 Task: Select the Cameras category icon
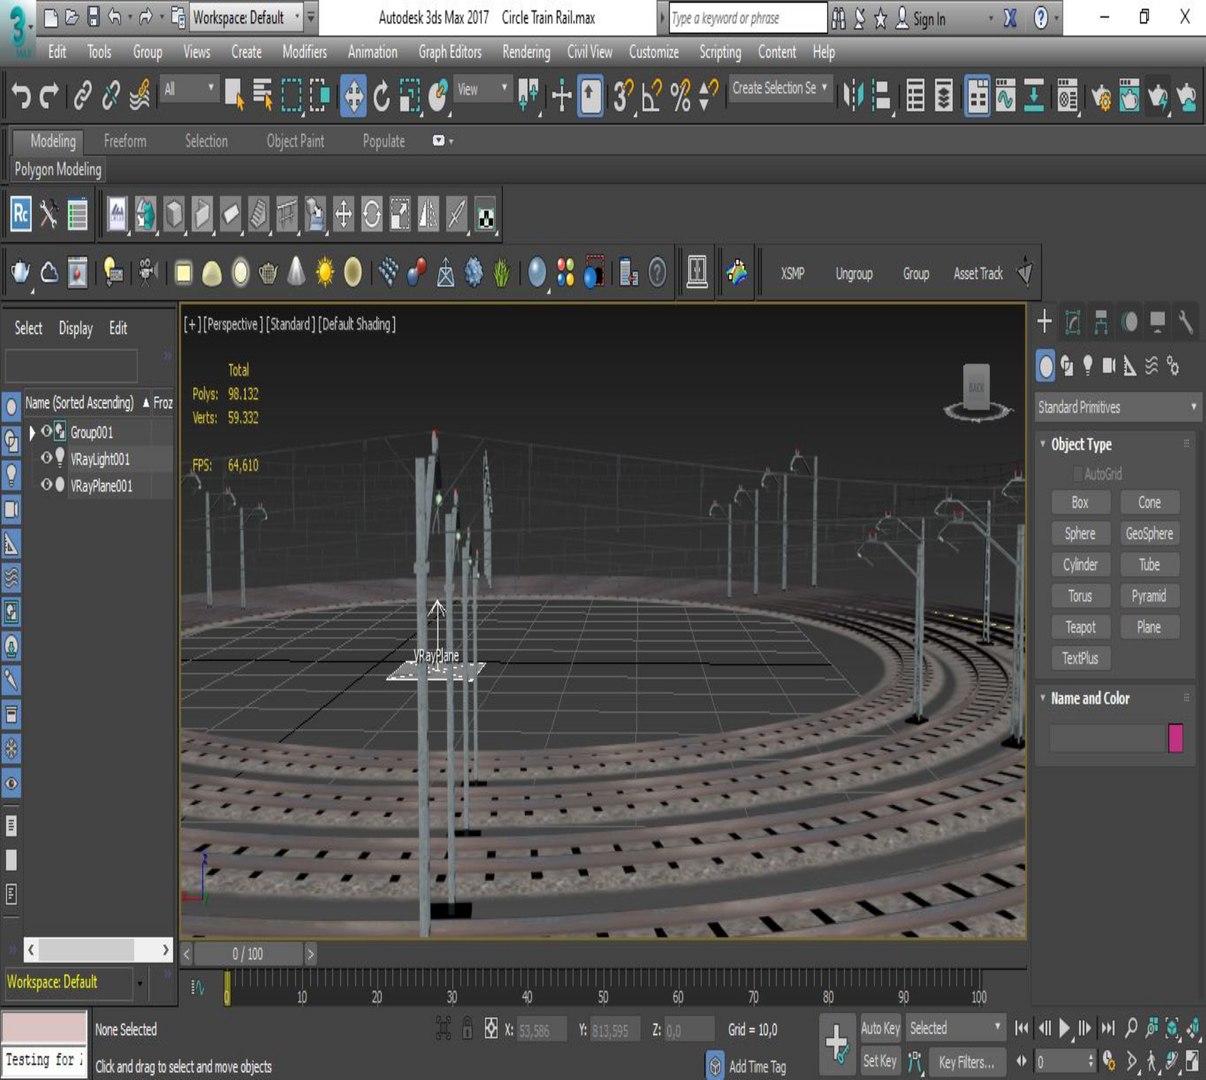[x=1109, y=366]
